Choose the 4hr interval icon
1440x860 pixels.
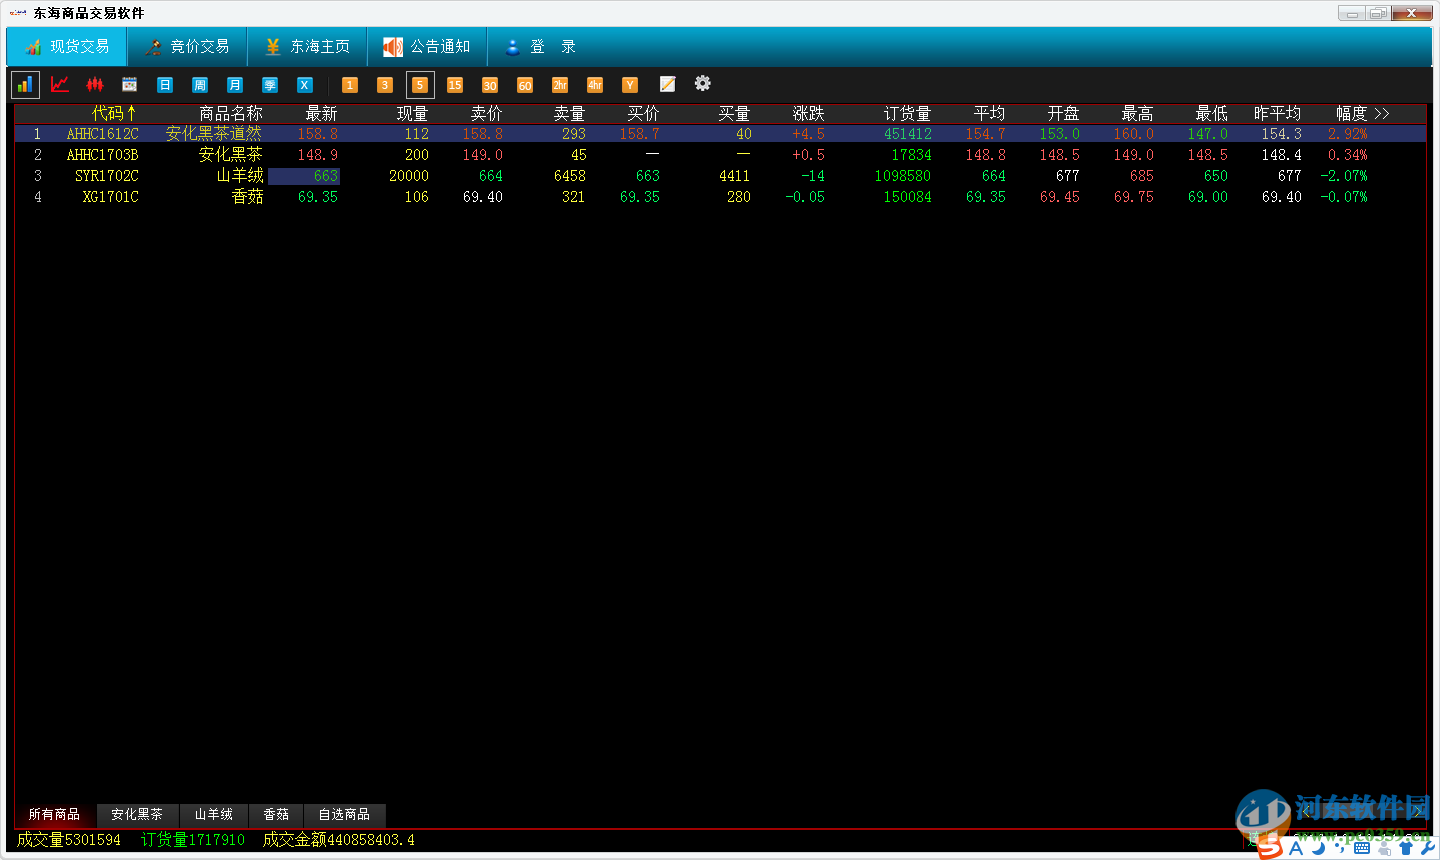[595, 85]
